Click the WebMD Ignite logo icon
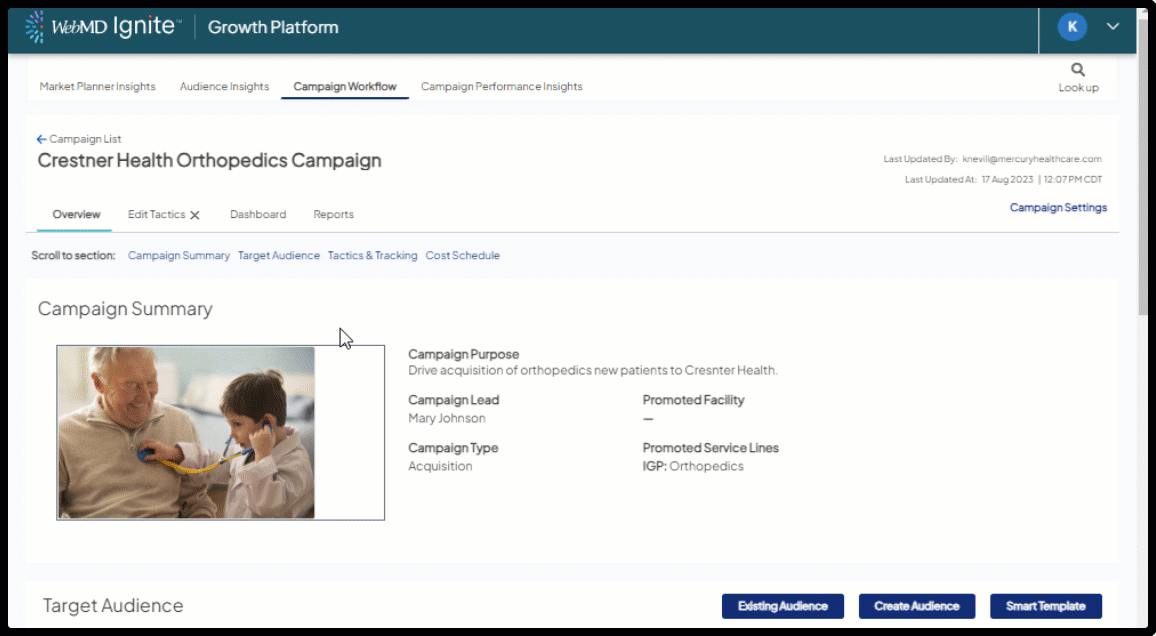The width and height of the screenshot is (1156, 636). coord(35,27)
